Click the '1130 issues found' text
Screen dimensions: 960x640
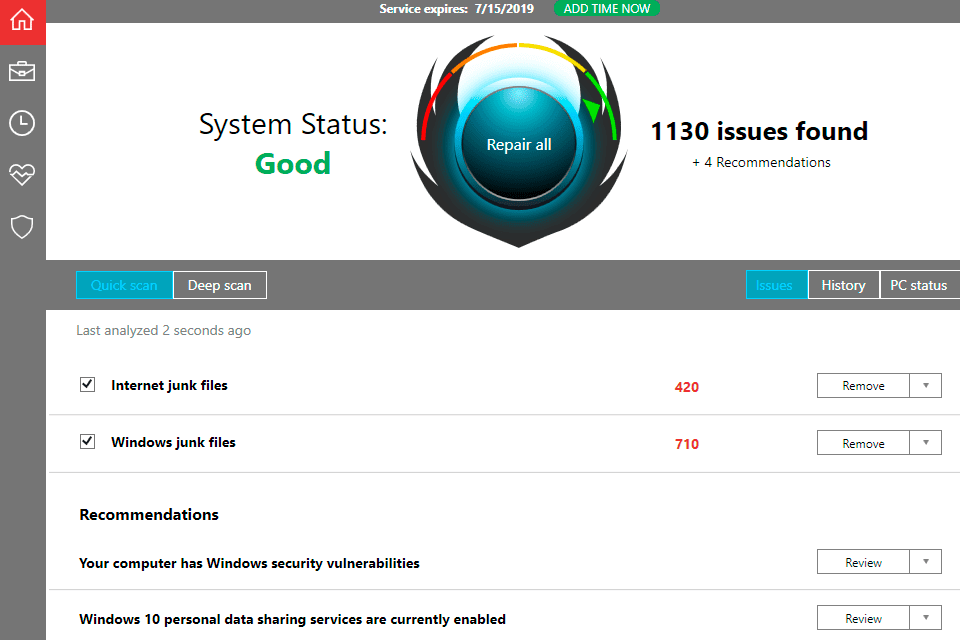click(x=759, y=131)
